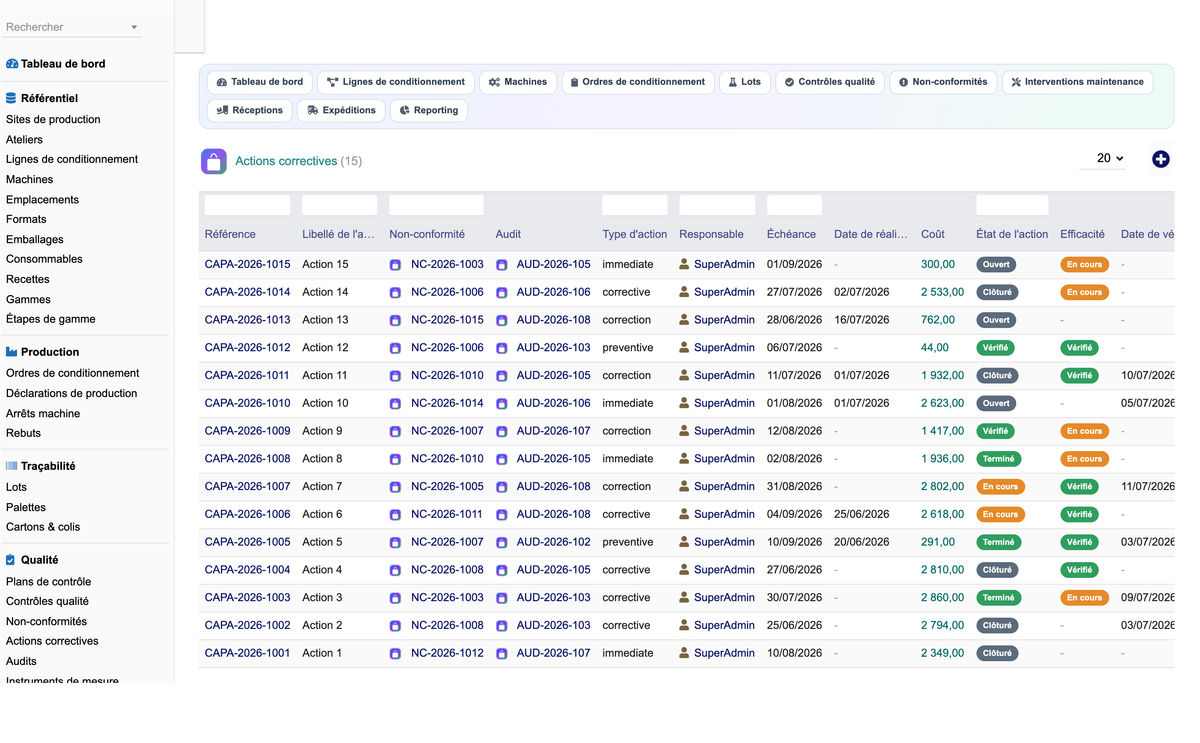Click the Échéance column filter field

coord(794,205)
